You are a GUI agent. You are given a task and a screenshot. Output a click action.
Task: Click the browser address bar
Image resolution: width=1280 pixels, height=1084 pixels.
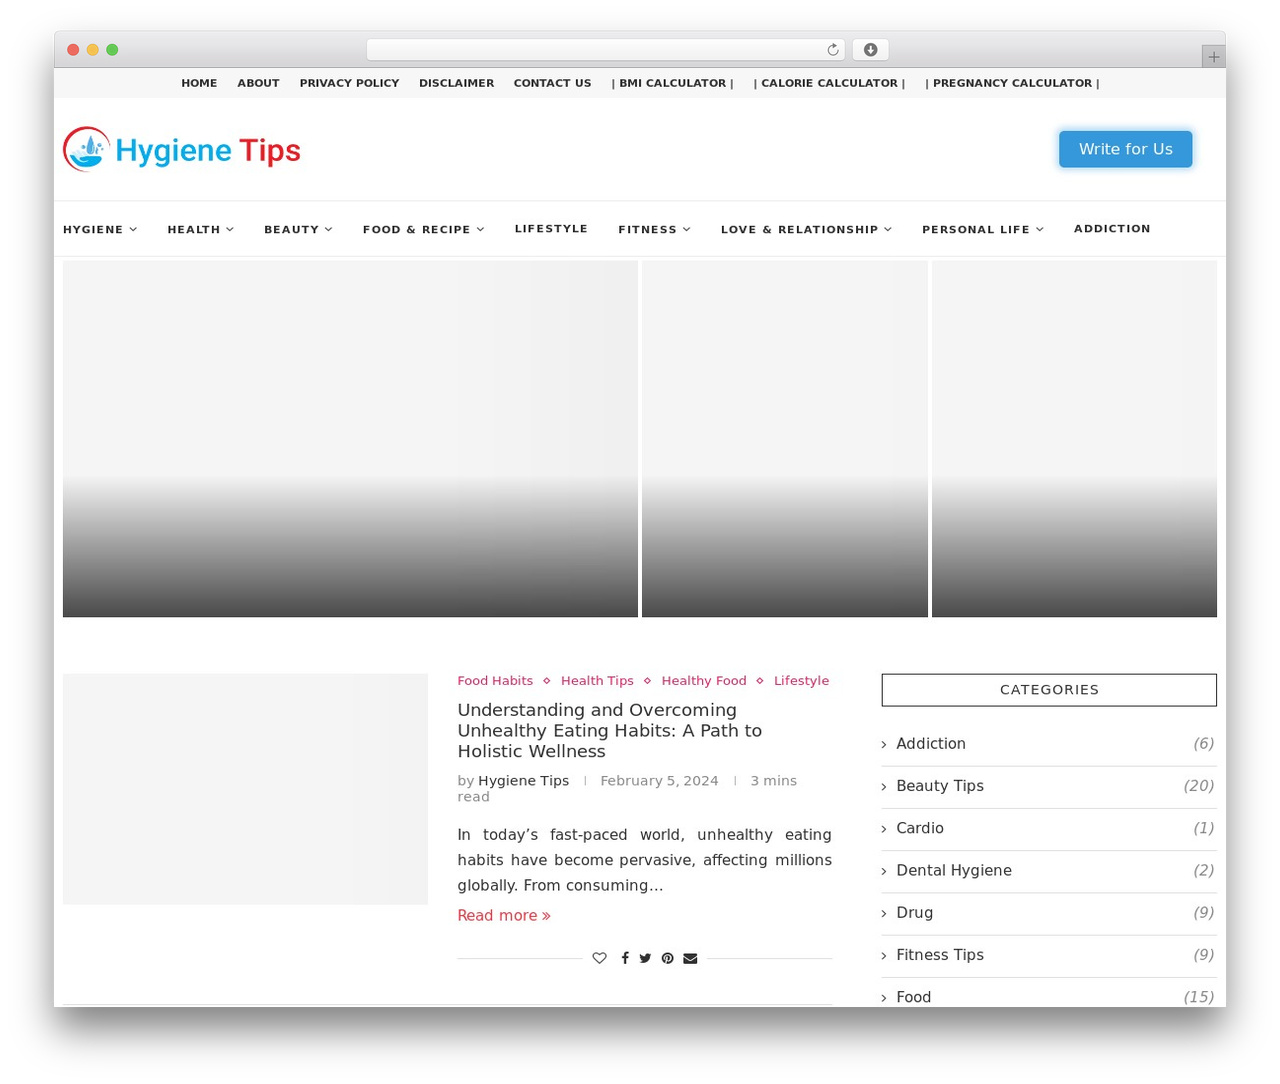coord(605,50)
